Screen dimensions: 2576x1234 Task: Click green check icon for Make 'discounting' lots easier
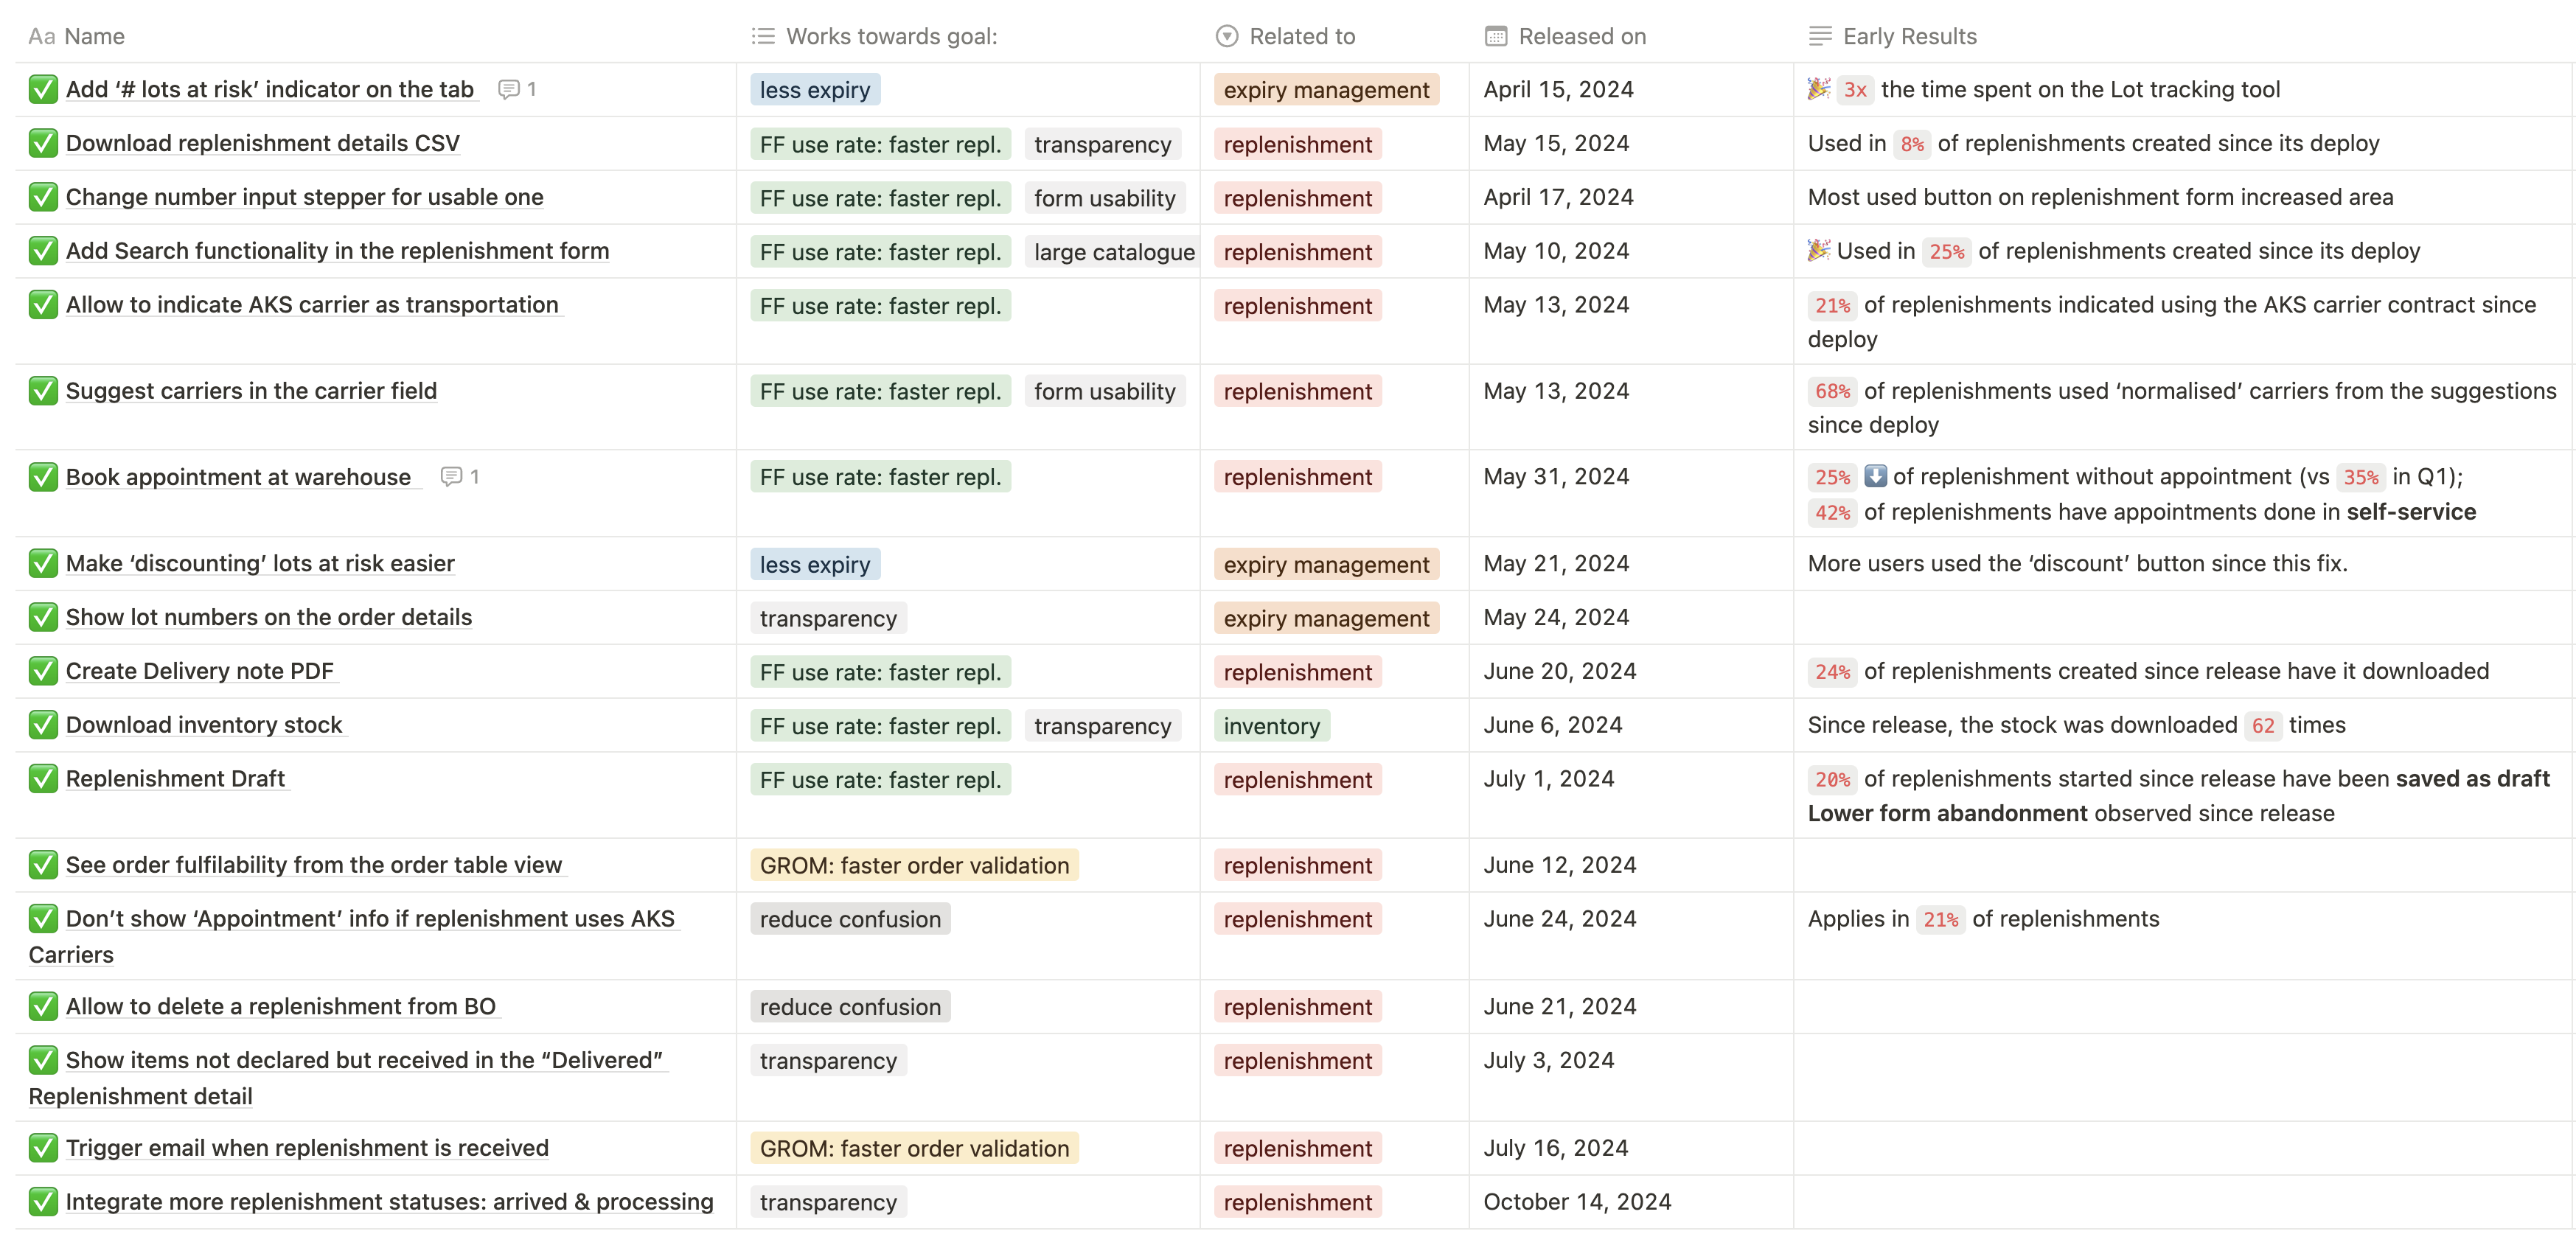[43, 563]
